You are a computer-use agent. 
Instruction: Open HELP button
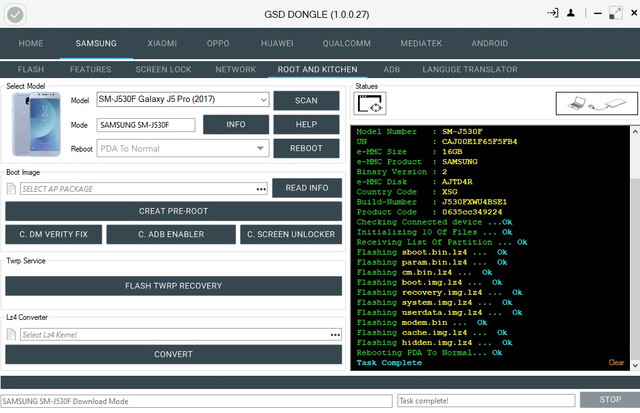click(x=306, y=124)
